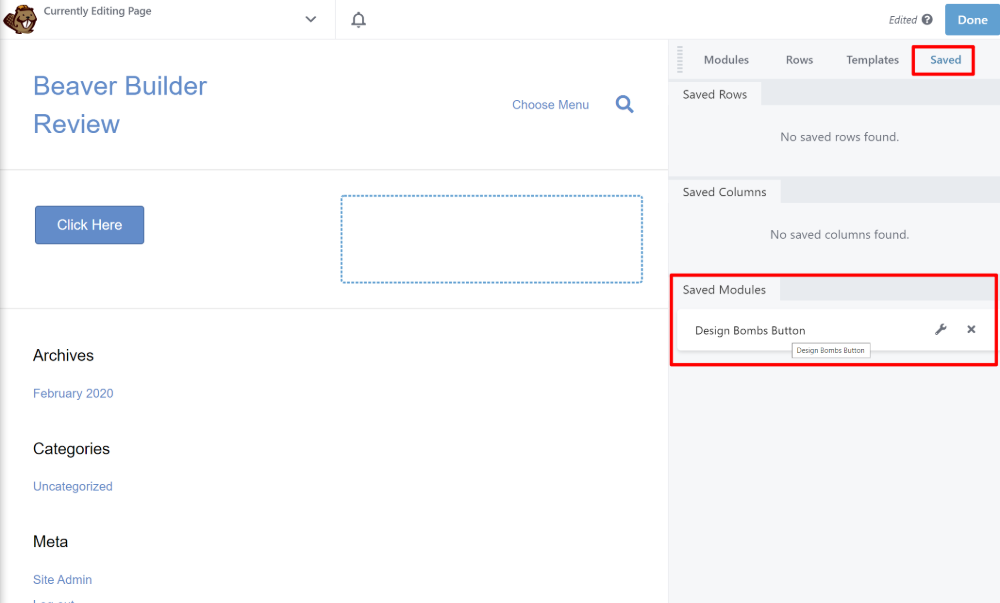Switch to the Saved tab
The image size is (1000, 603).
[945, 60]
